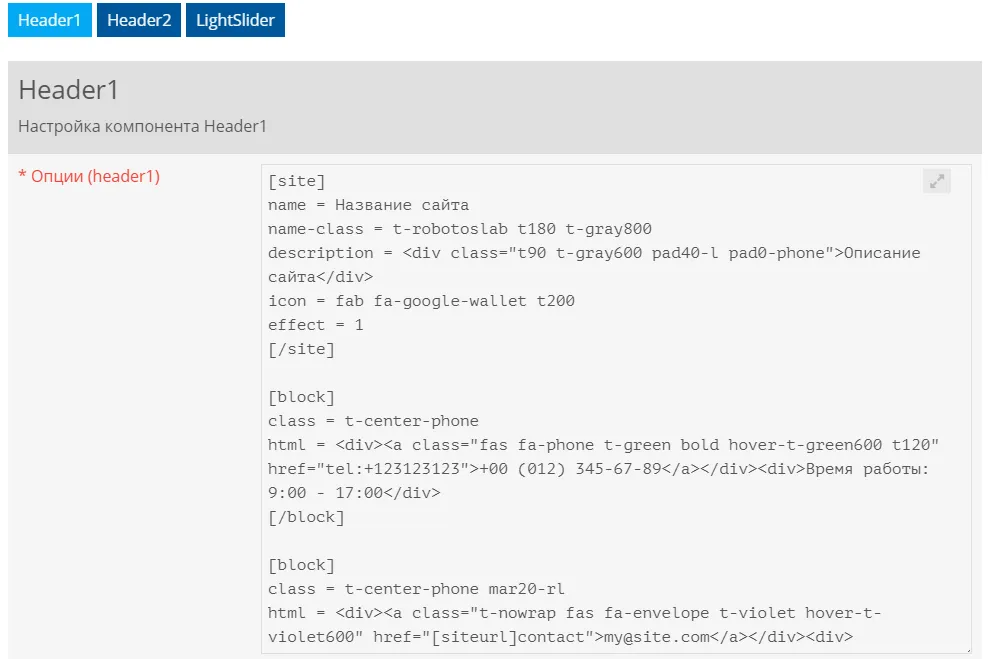Place cursor on the opening "[site]" line
This screenshot has height=659, width=992.
(x=297, y=181)
